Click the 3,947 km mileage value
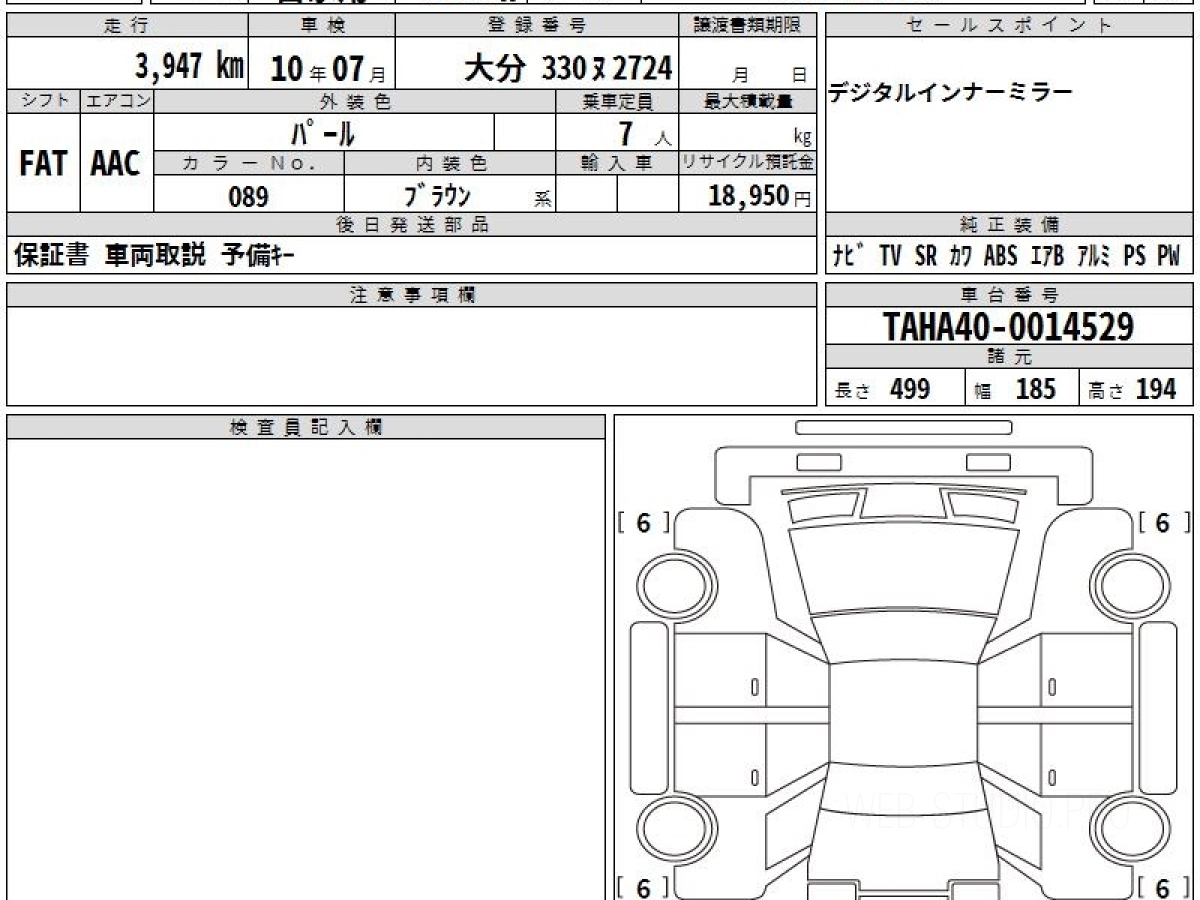This screenshot has height=900, width=1200. 189,67
